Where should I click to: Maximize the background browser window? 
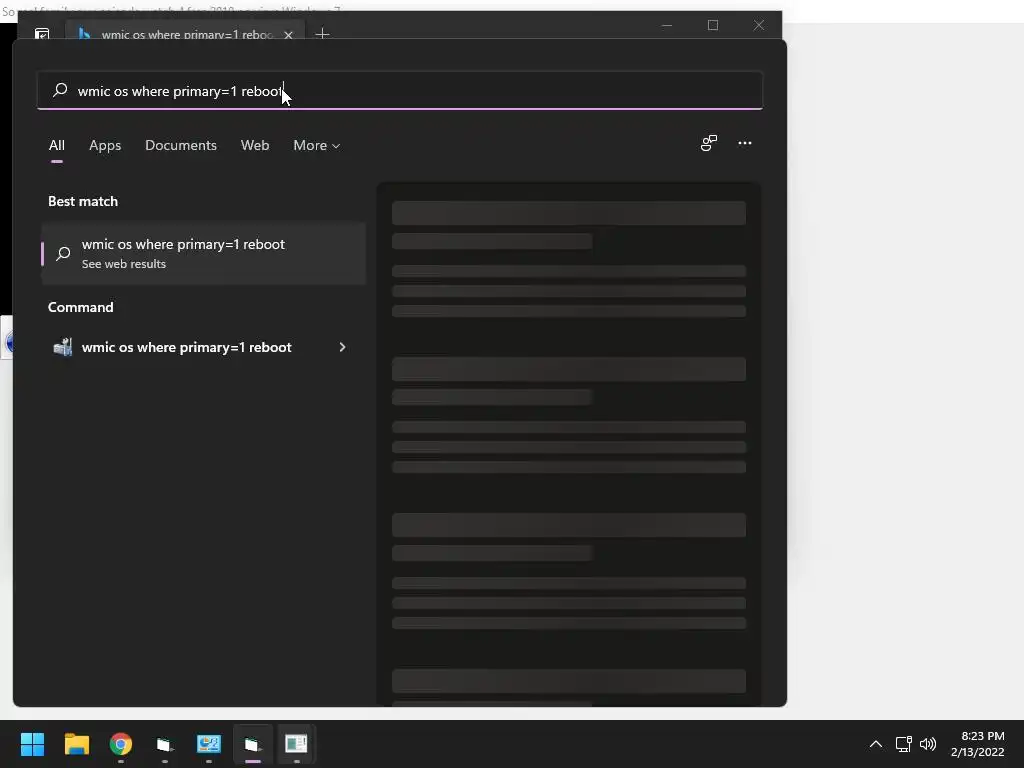tap(712, 25)
